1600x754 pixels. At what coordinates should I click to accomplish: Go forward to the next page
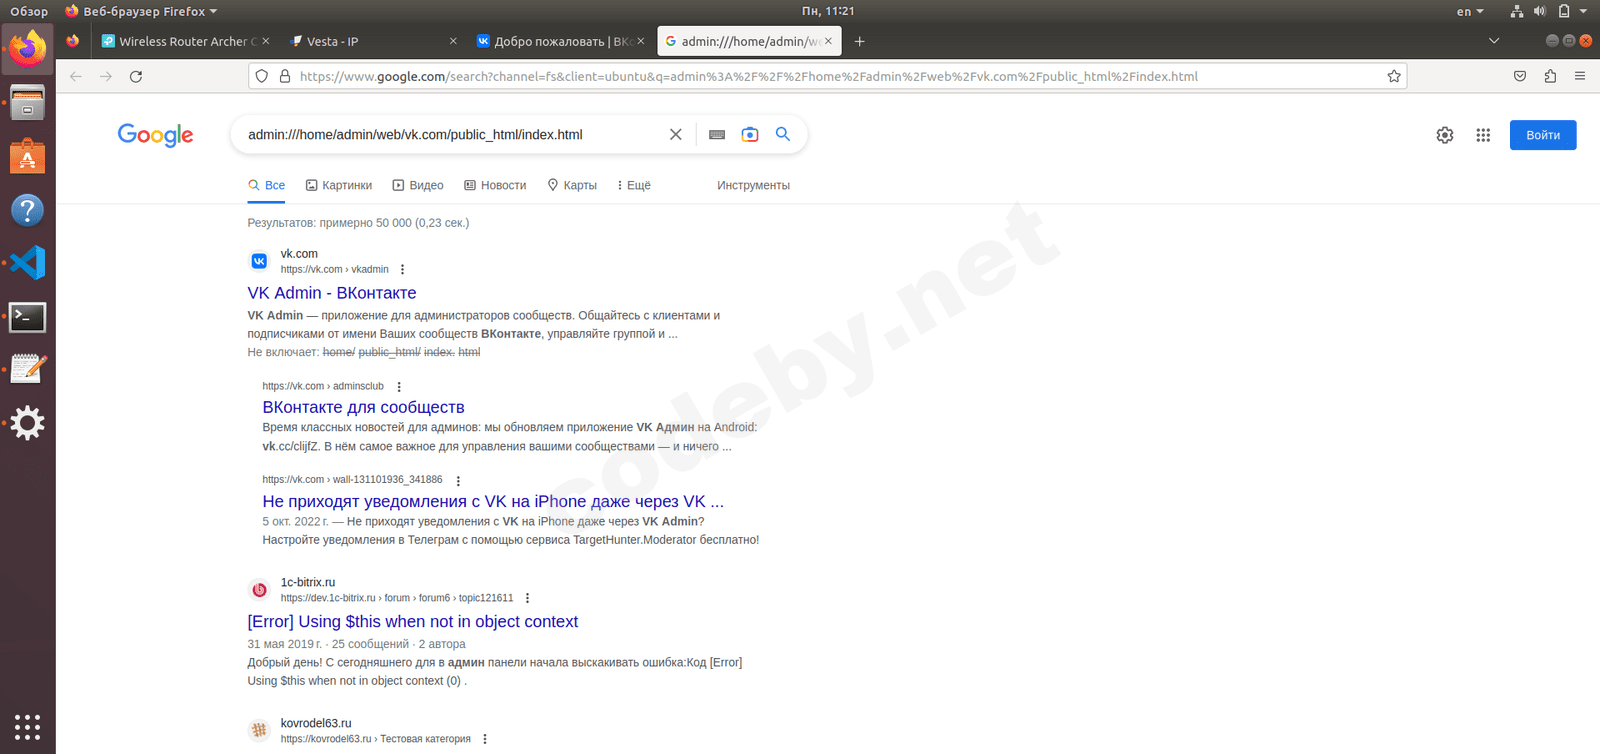pos(106,76)
